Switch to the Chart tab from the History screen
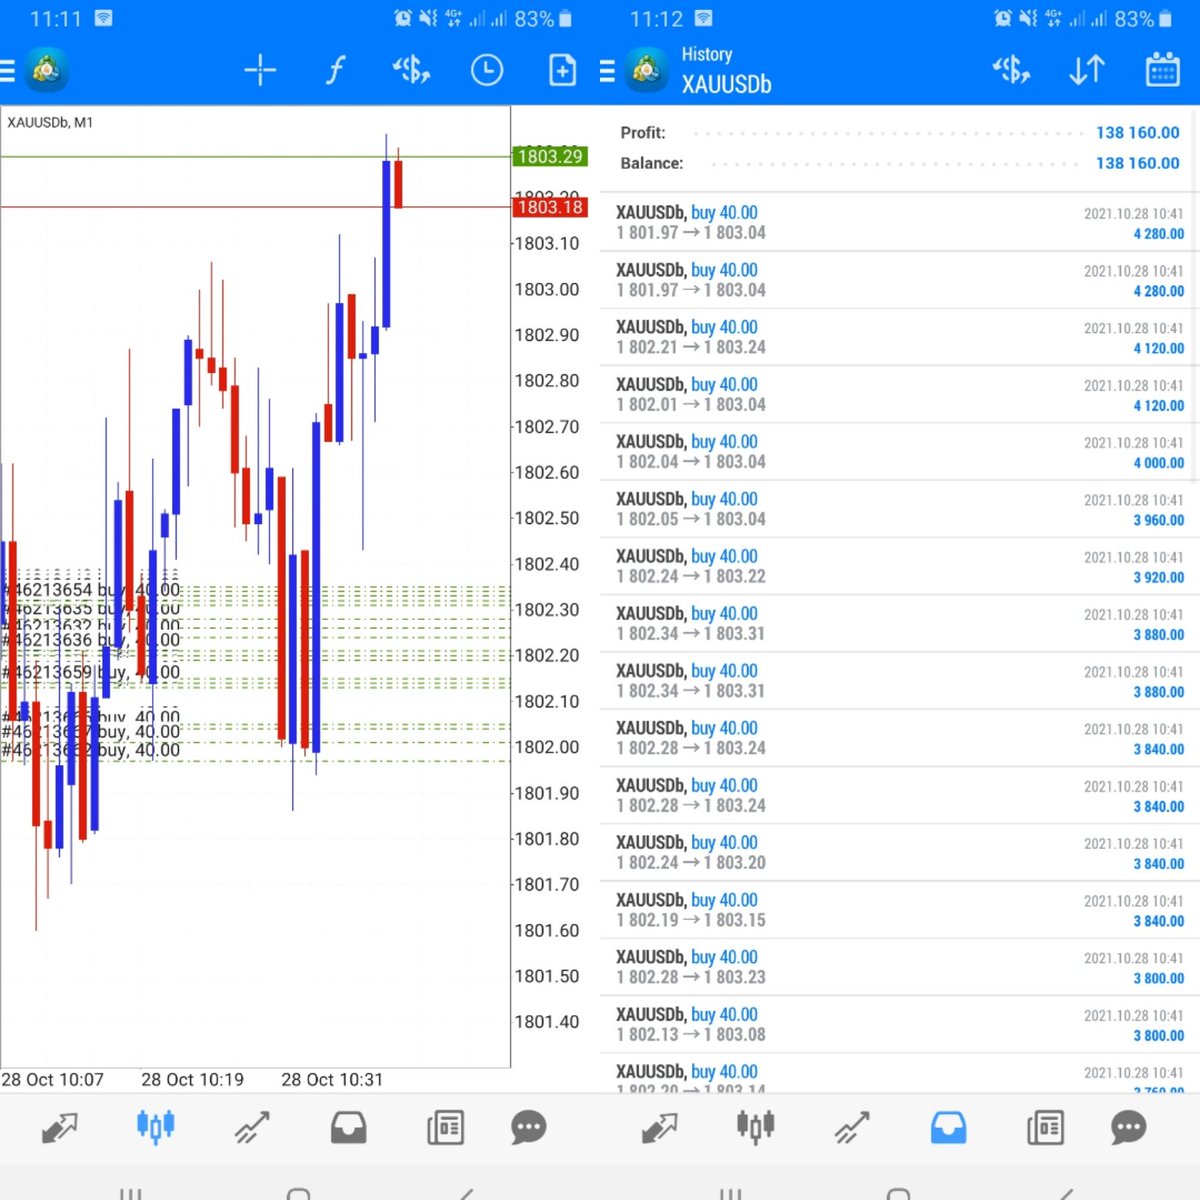This screenshot has height=1200, width=1200. coord(755,1128)
